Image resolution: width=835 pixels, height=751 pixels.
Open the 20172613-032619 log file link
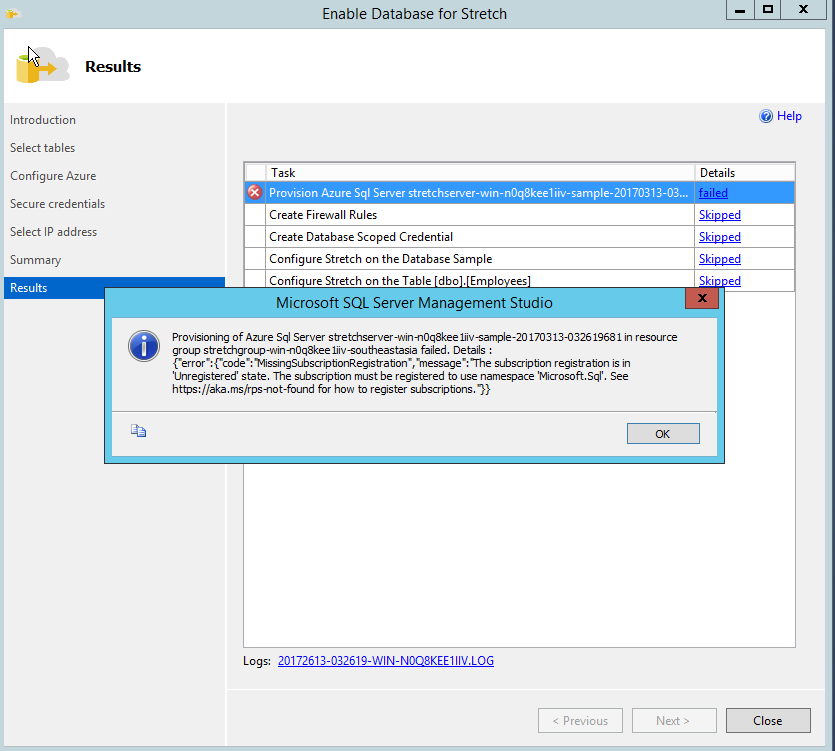(386, 660)
